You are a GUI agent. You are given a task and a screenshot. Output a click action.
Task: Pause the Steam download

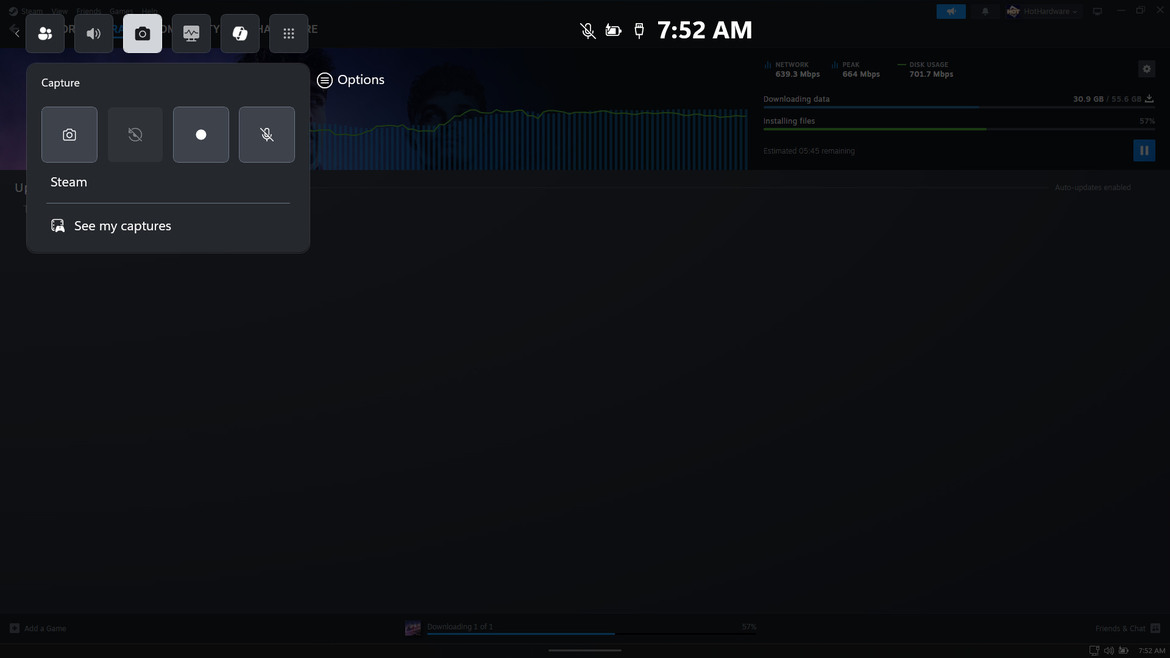(x=1144, y=151)
